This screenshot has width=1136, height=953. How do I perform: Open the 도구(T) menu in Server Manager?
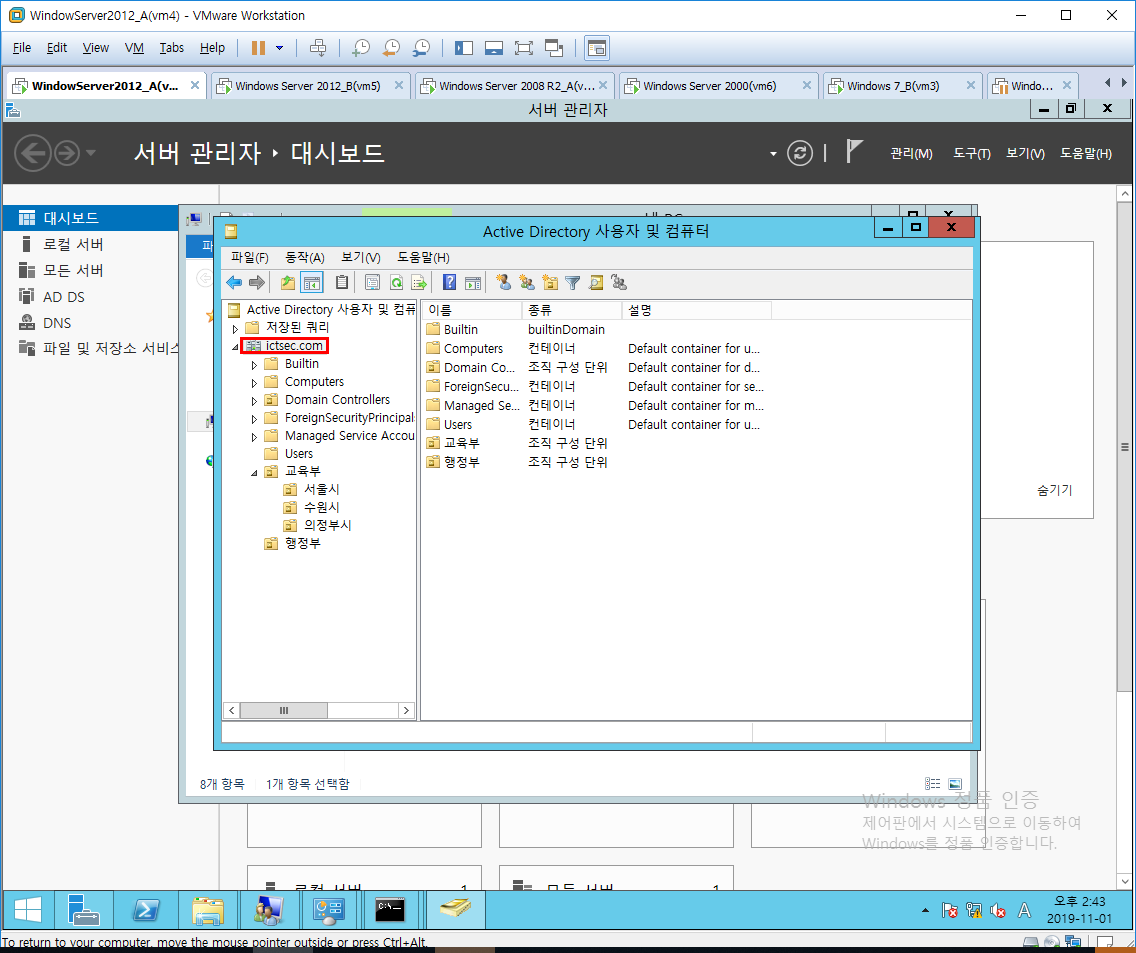(x=972, y=154)
